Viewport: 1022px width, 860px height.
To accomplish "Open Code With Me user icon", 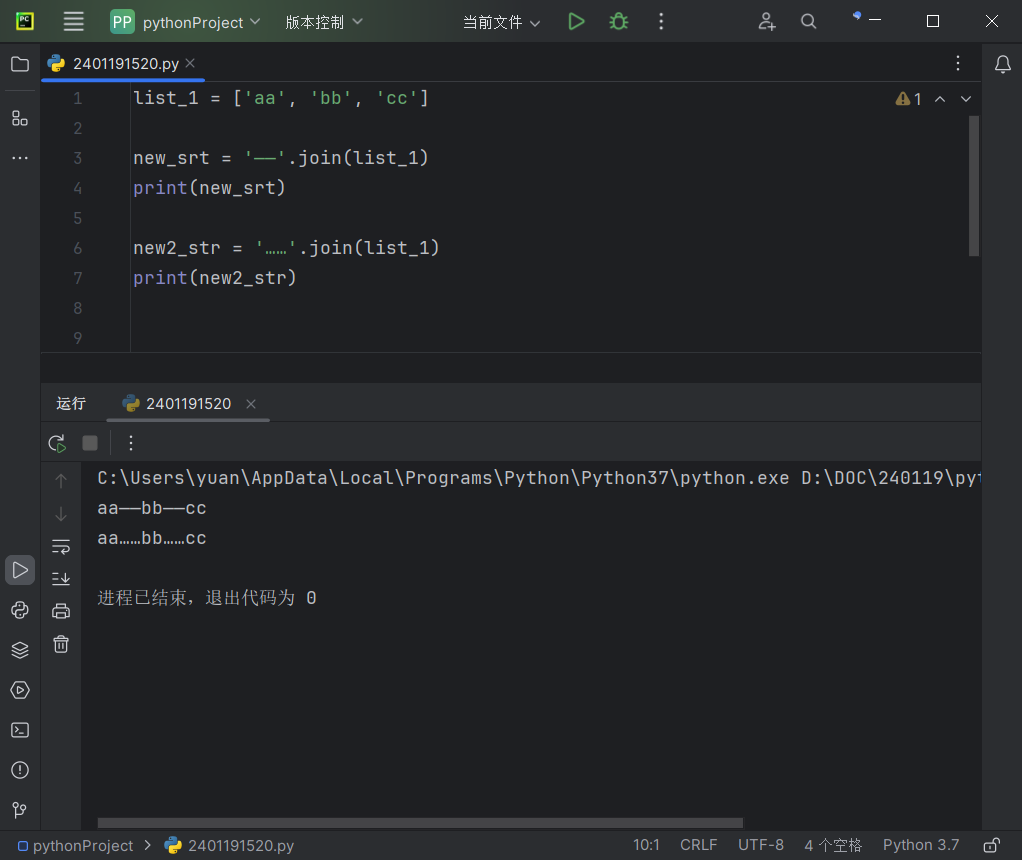I will (766, 22).
